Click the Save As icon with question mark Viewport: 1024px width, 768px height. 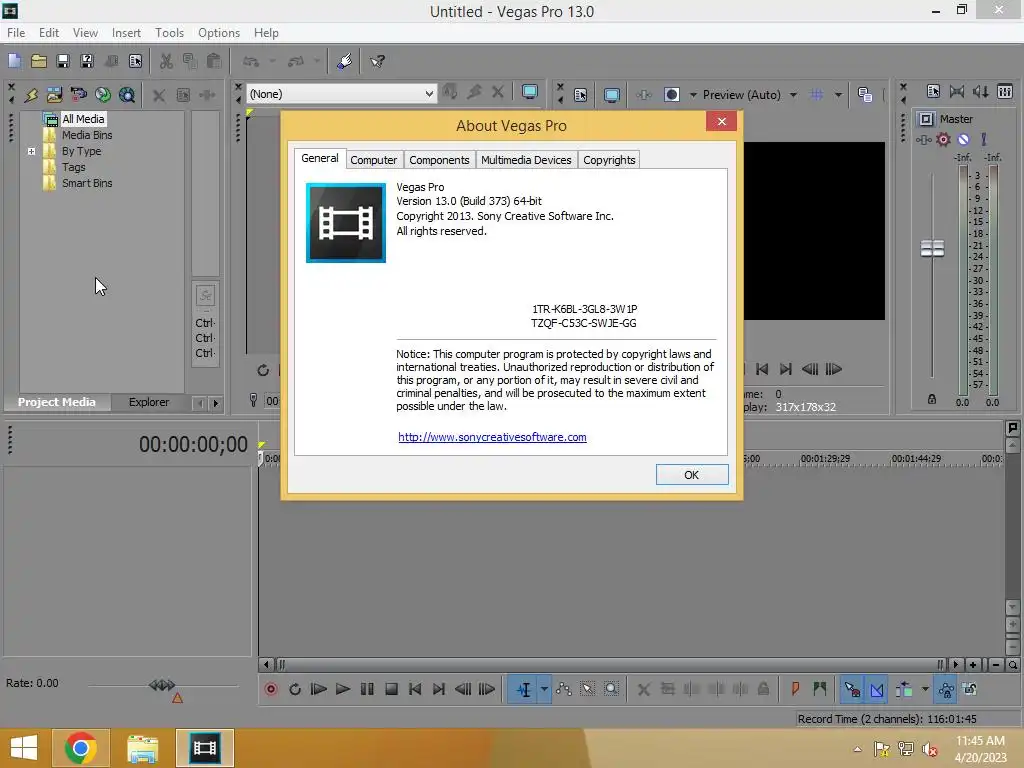click(x=87, y=61)
